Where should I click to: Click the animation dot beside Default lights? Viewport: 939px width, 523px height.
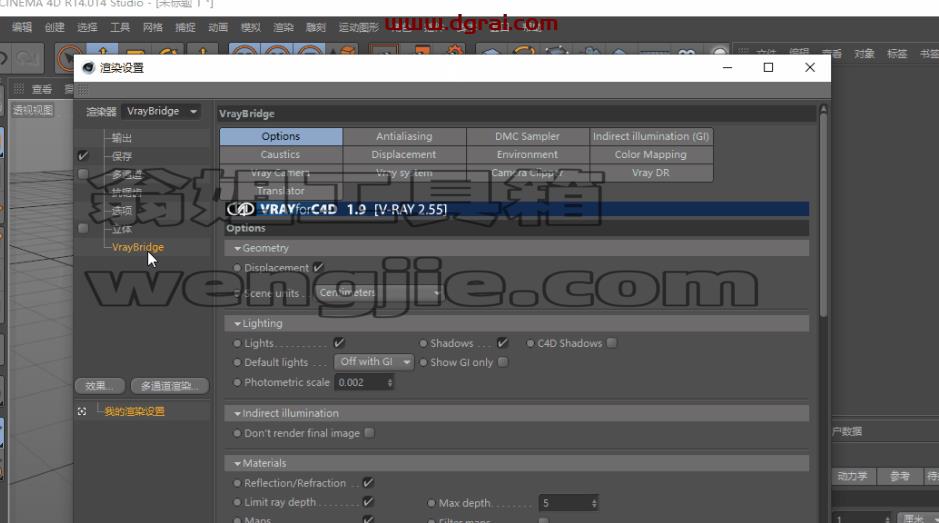pos(237,362)
